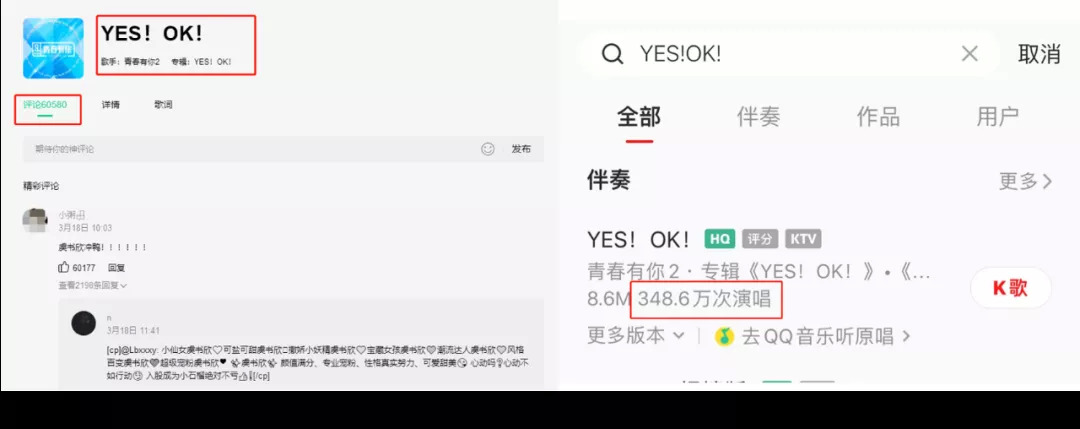Click the comment input field
Screen dimensions: 1080x429
tap(251, 149)
